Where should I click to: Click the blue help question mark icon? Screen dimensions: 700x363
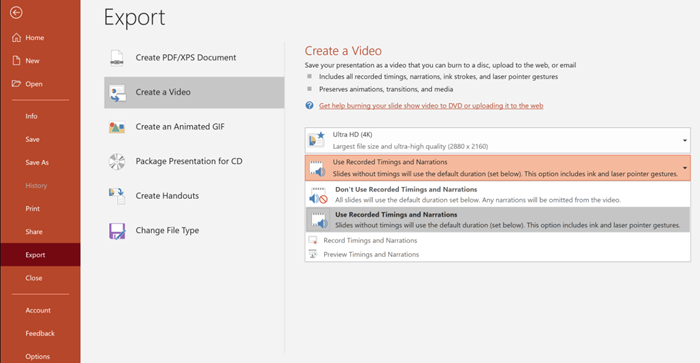(309, 105)
